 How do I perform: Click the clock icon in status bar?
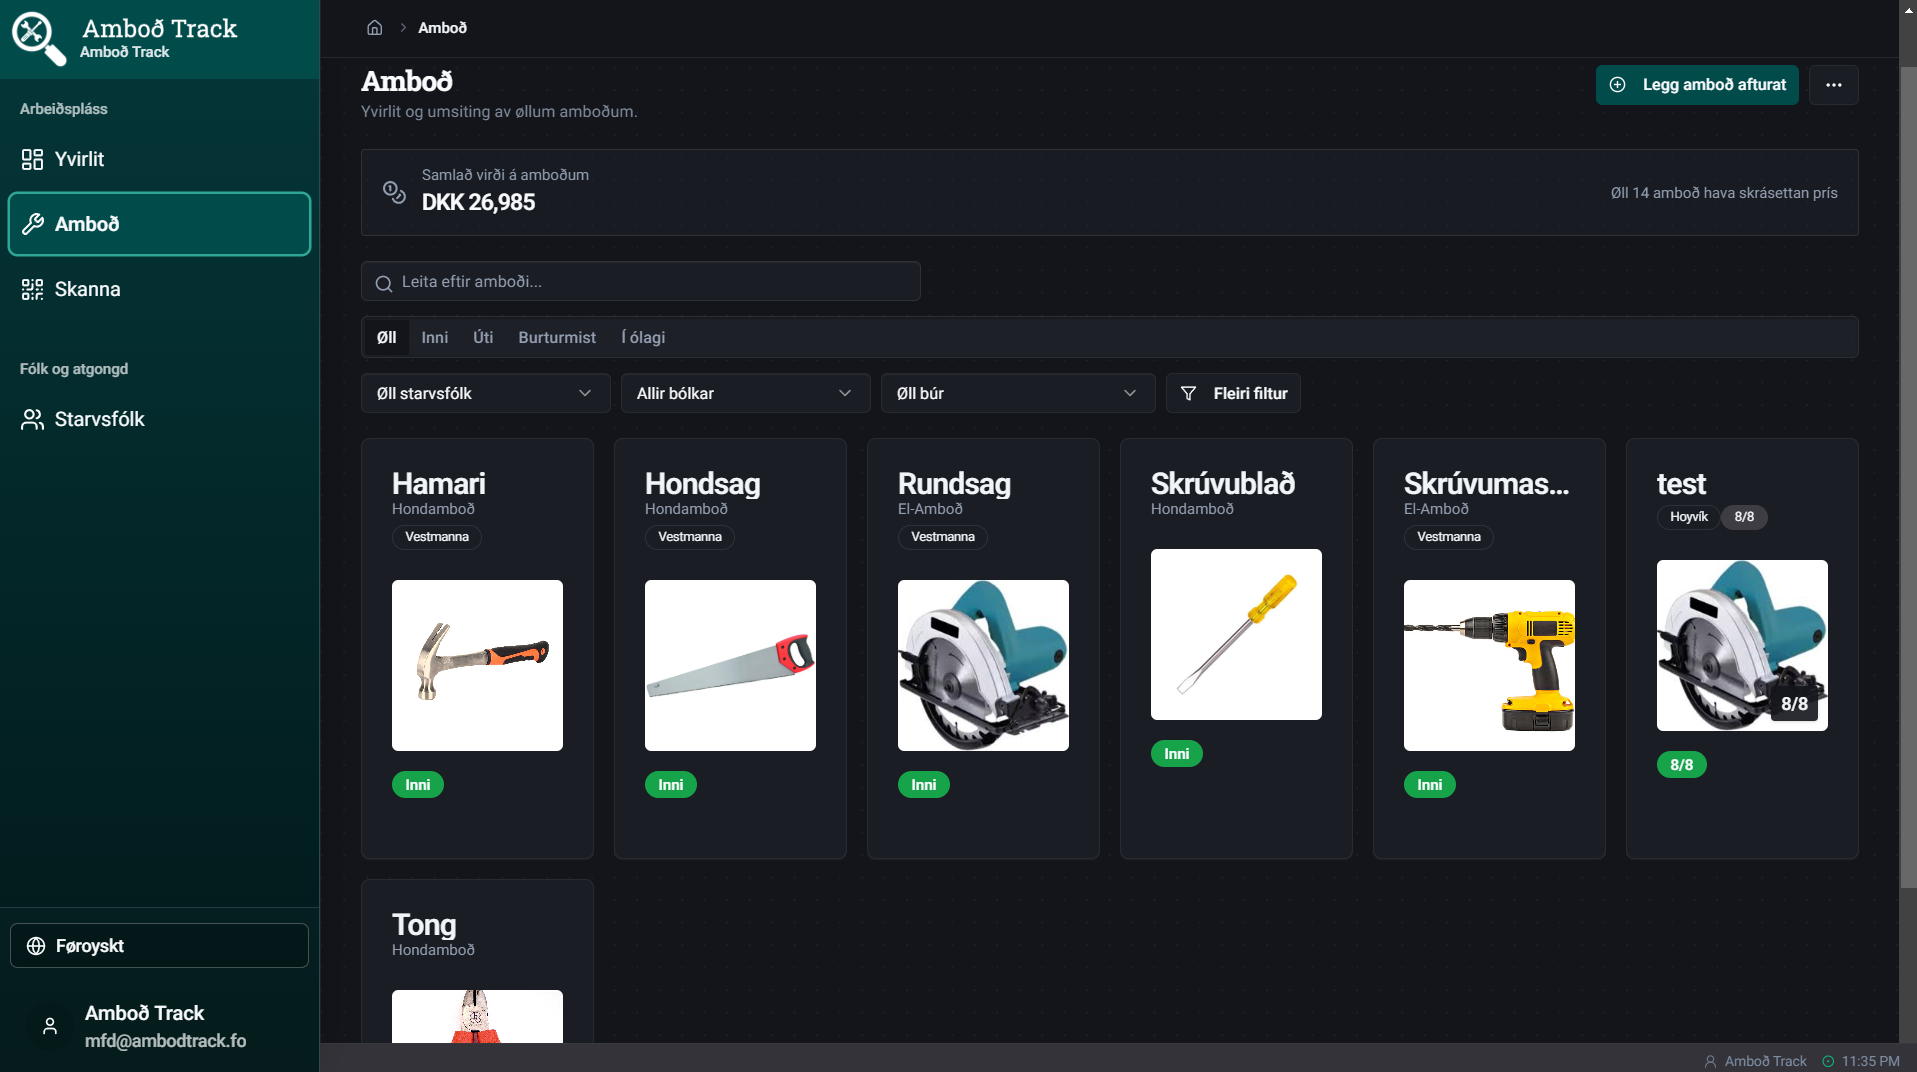pyautogui.click(x=1828, y=1061)
